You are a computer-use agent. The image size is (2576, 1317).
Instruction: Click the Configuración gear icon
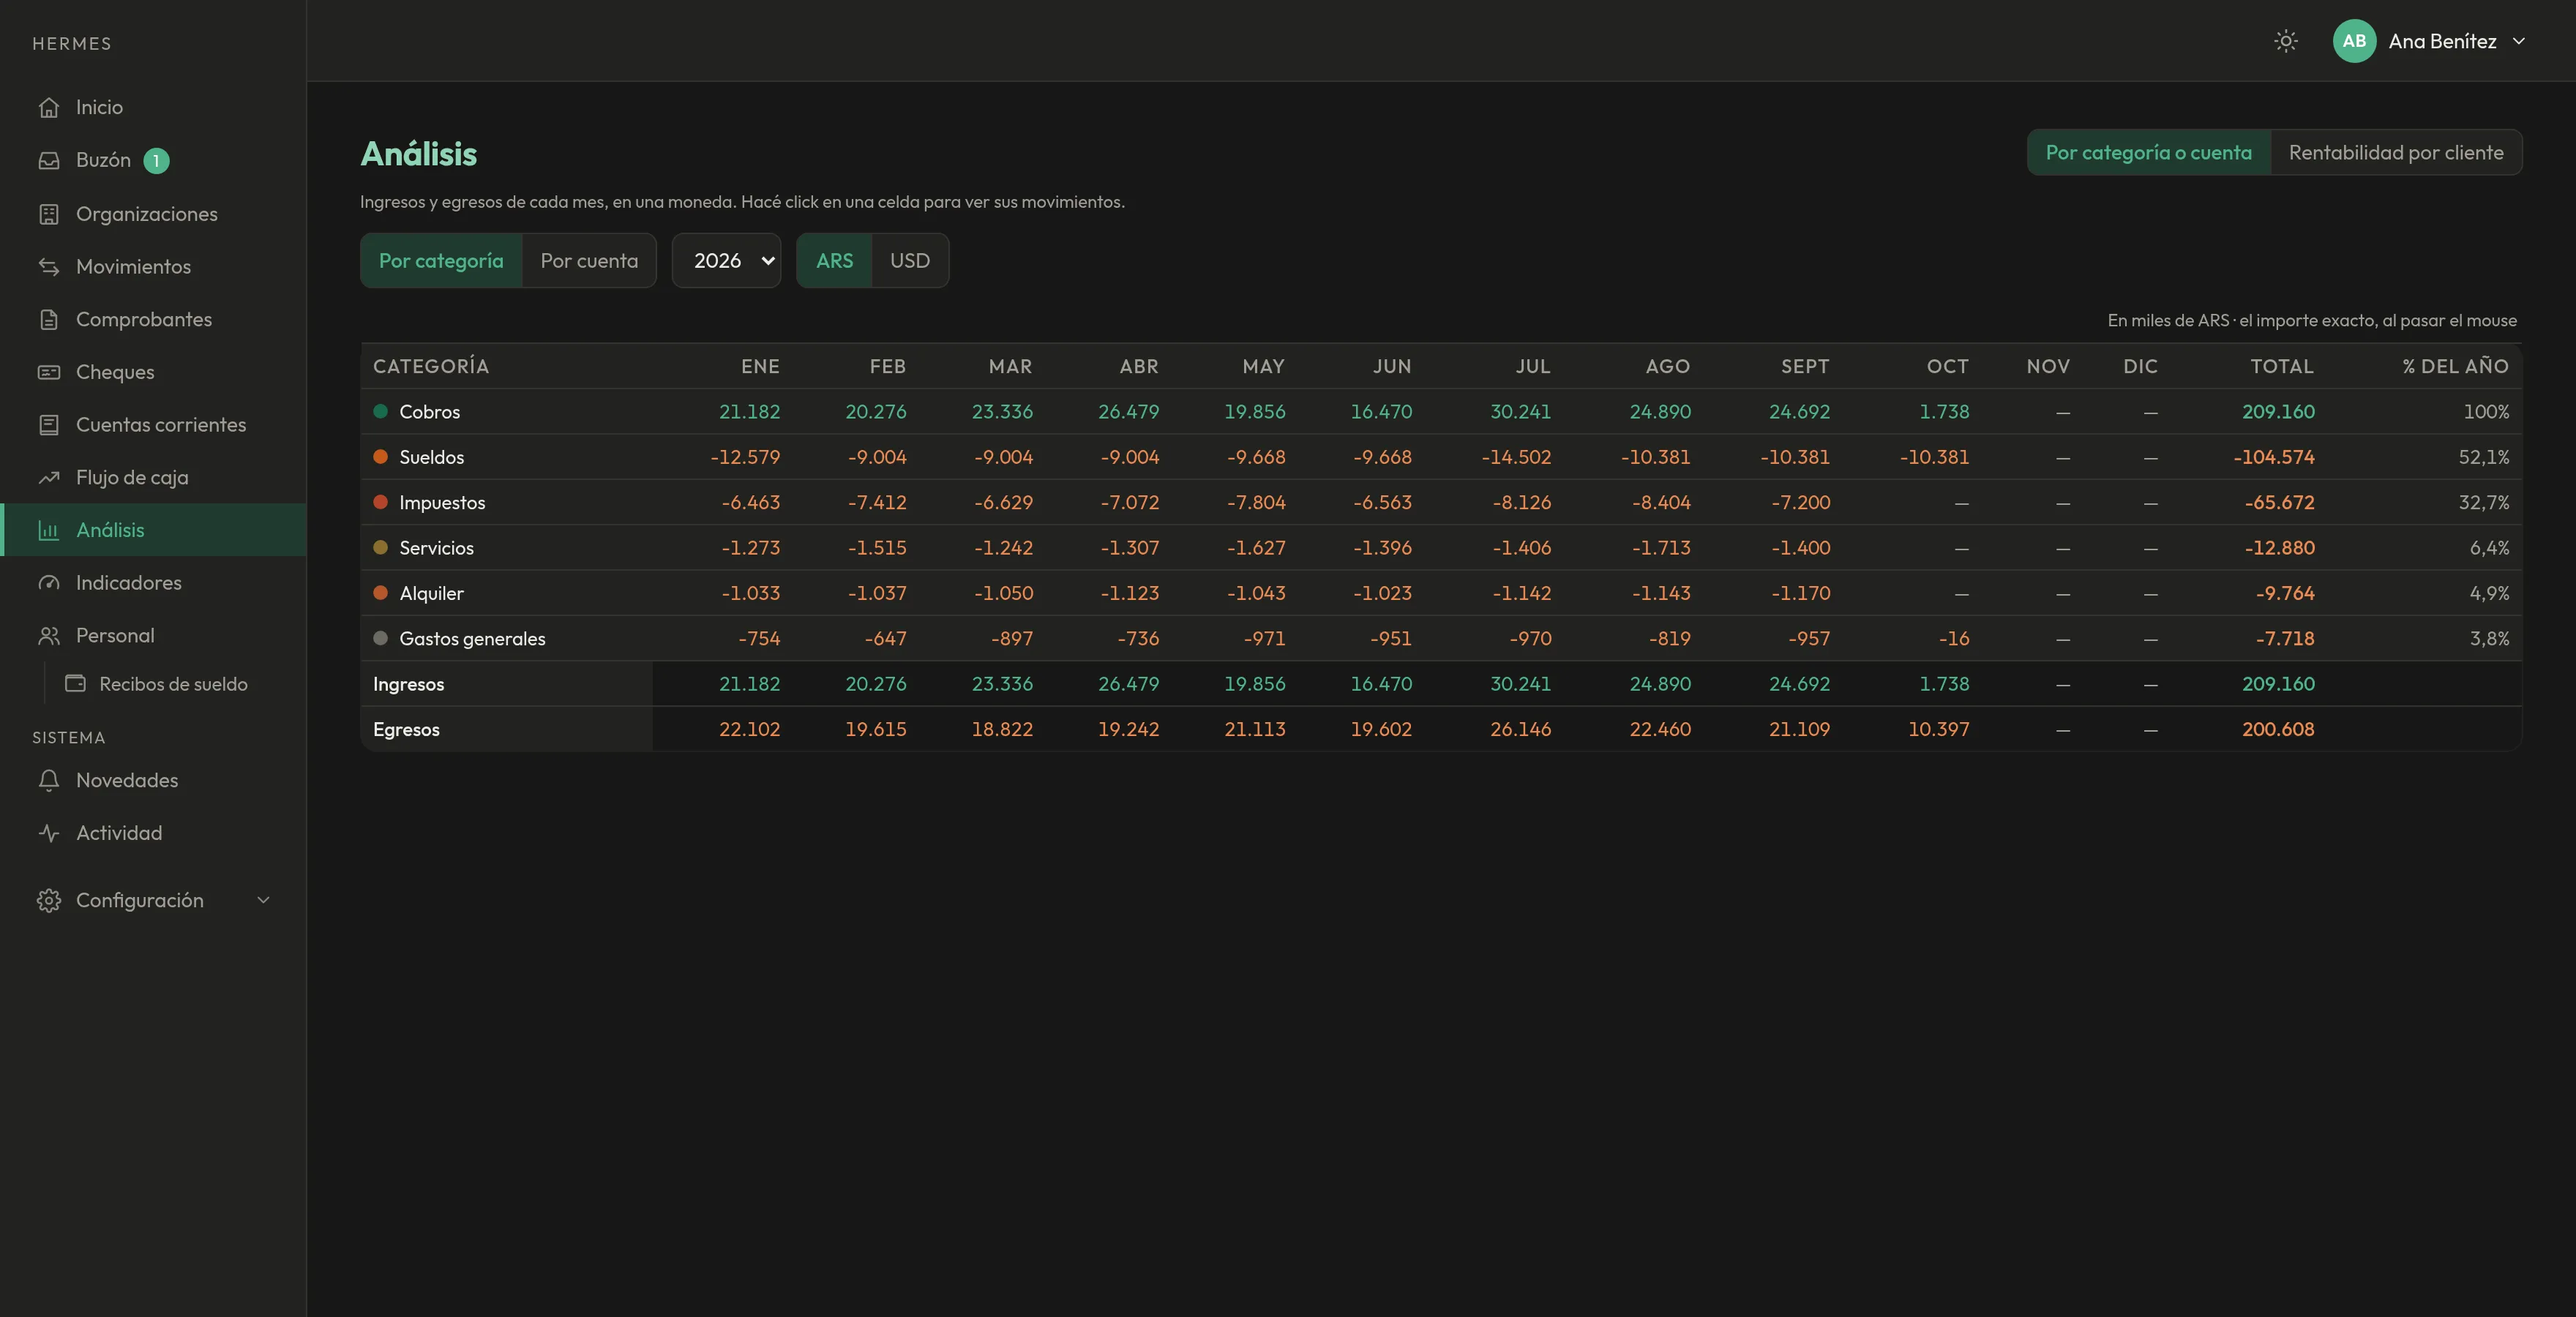coord(49,900)
